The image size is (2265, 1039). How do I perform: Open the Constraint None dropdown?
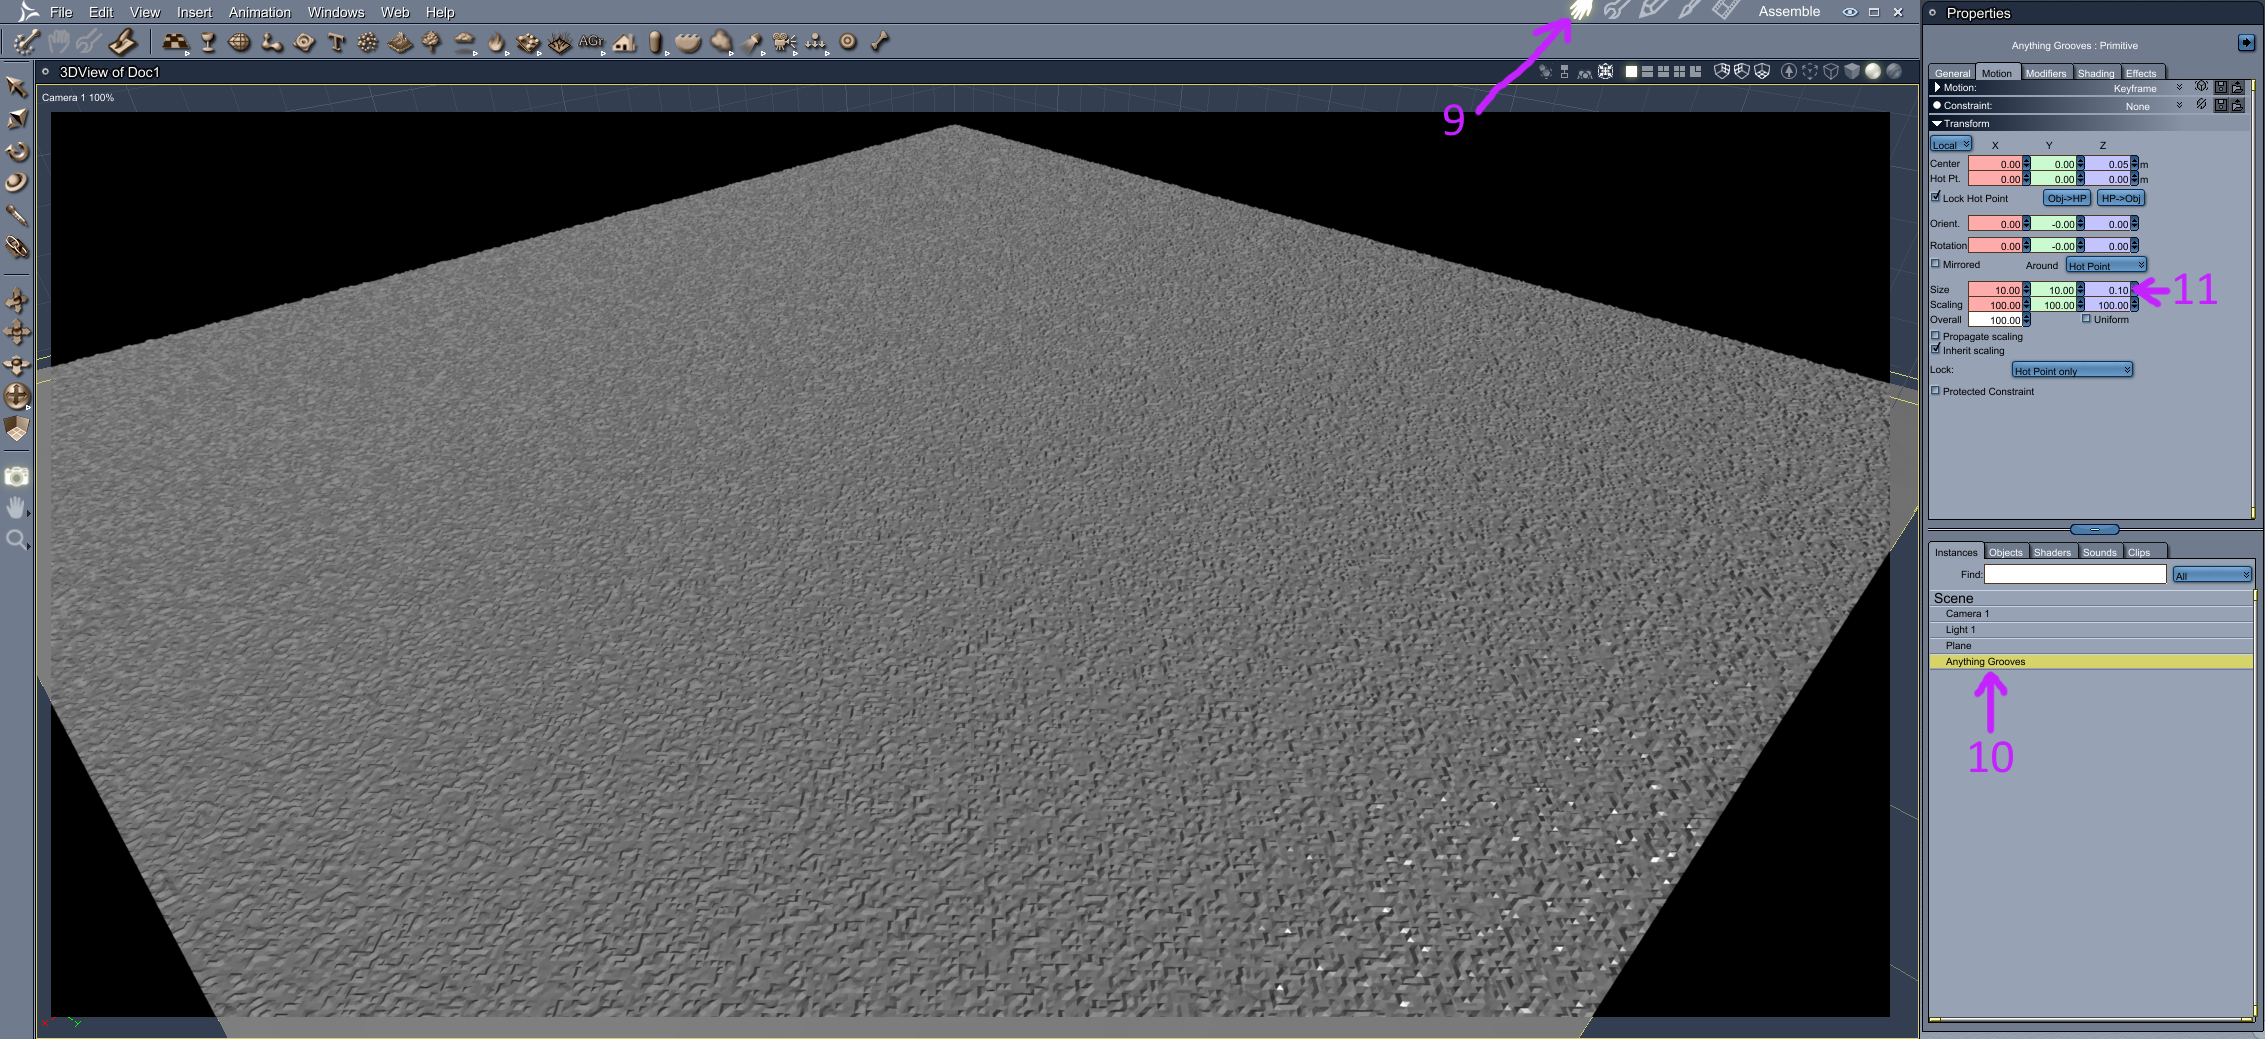[2154, 106]
